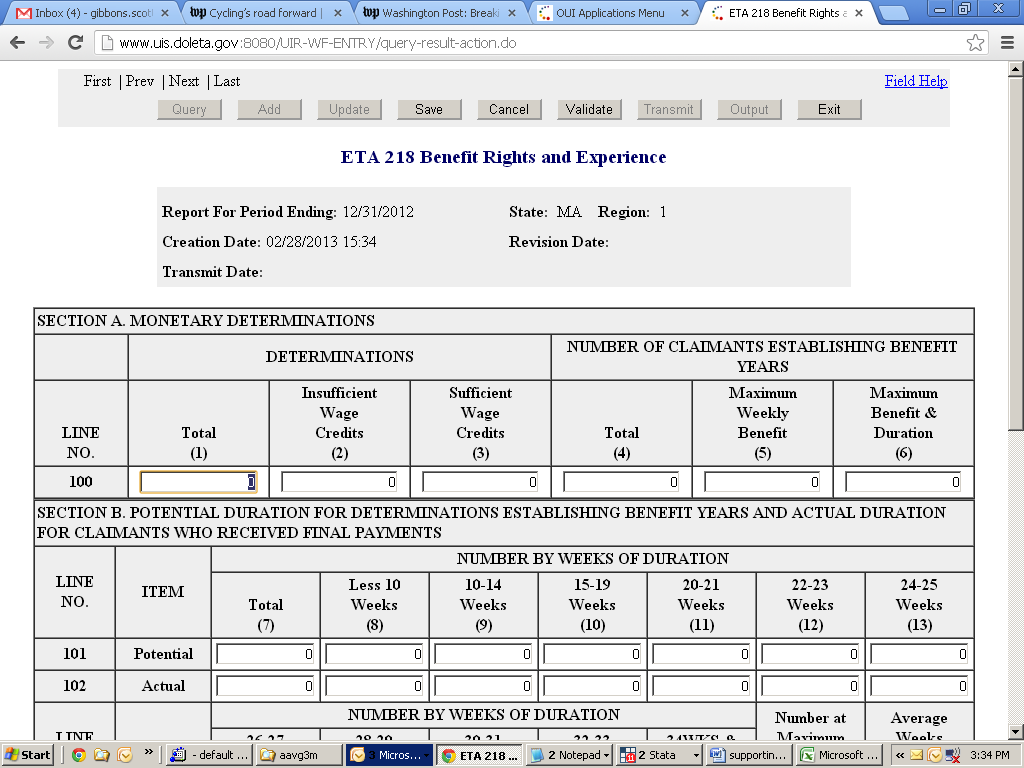The image size is (1024, 768).
Task: Click line 102 10-14 Weeks field
Action: click(x=484, y=686)
